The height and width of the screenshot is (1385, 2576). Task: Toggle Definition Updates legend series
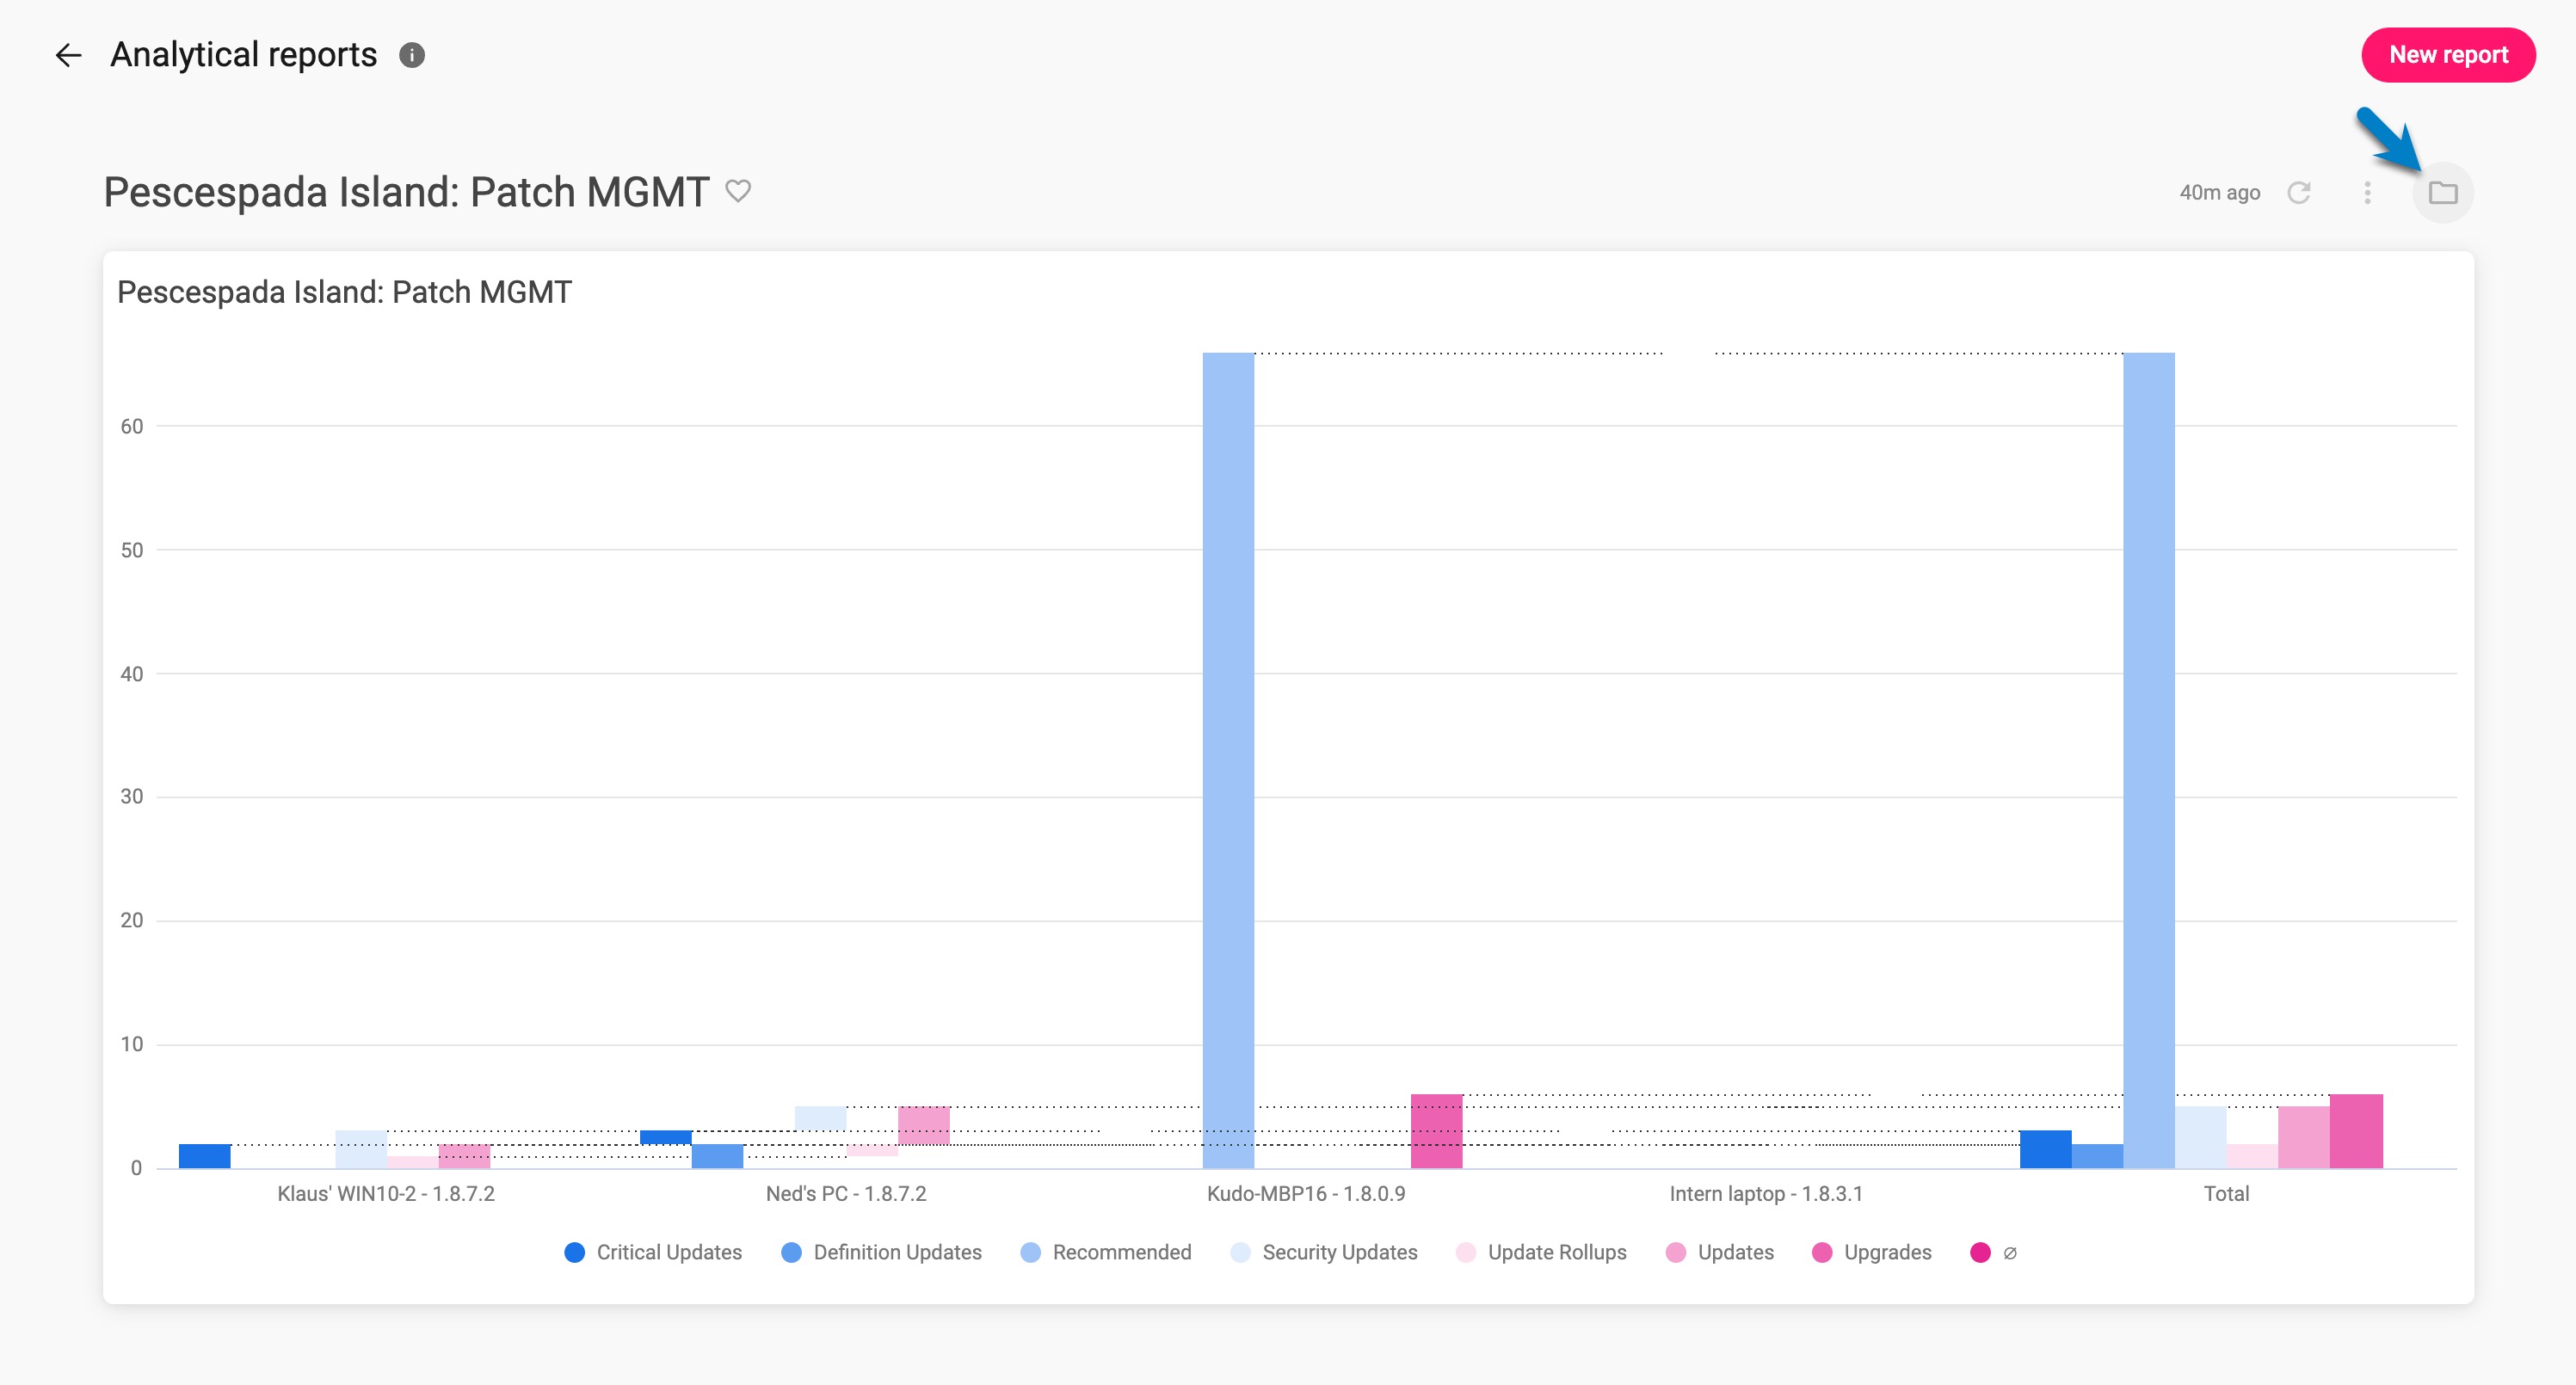click(881, 1252)
